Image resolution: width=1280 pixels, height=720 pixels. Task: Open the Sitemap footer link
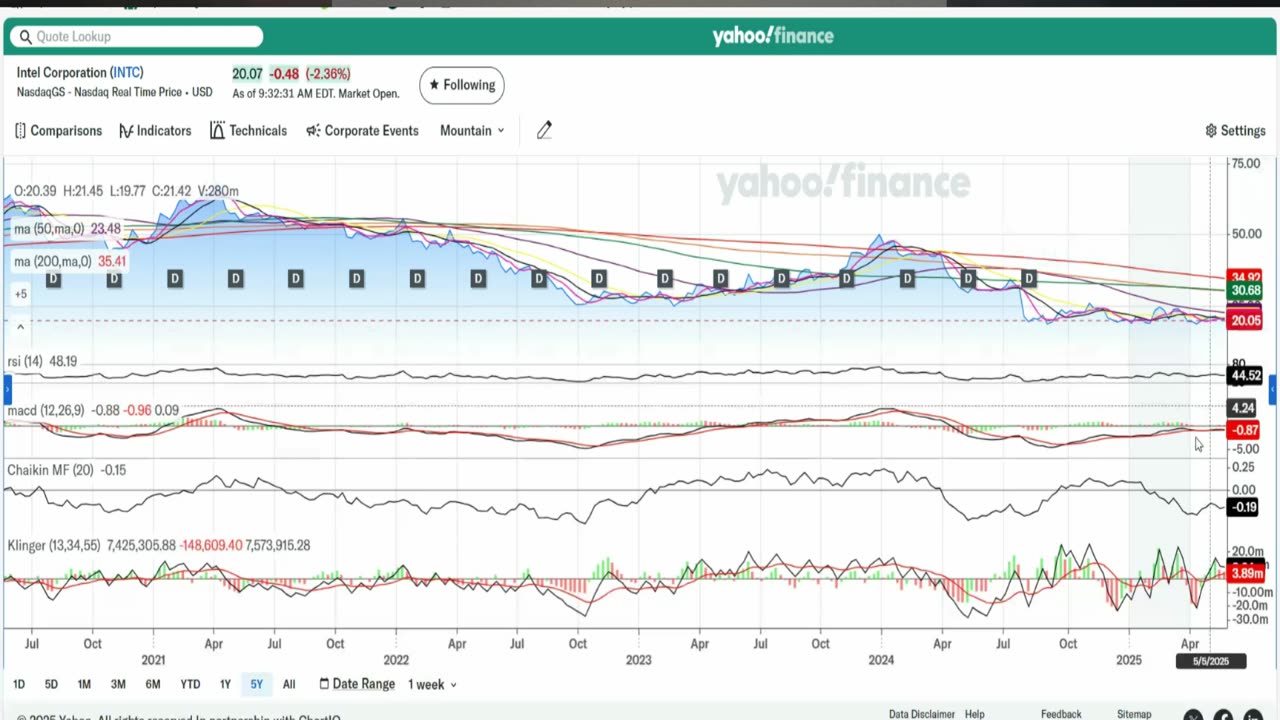1134,714
